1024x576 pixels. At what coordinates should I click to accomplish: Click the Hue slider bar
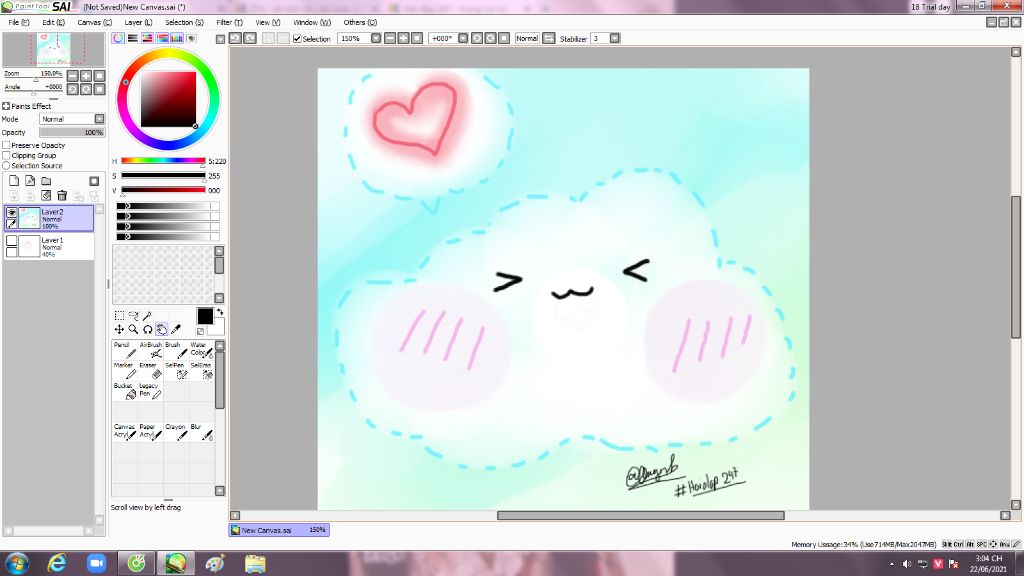click(163, 161)
